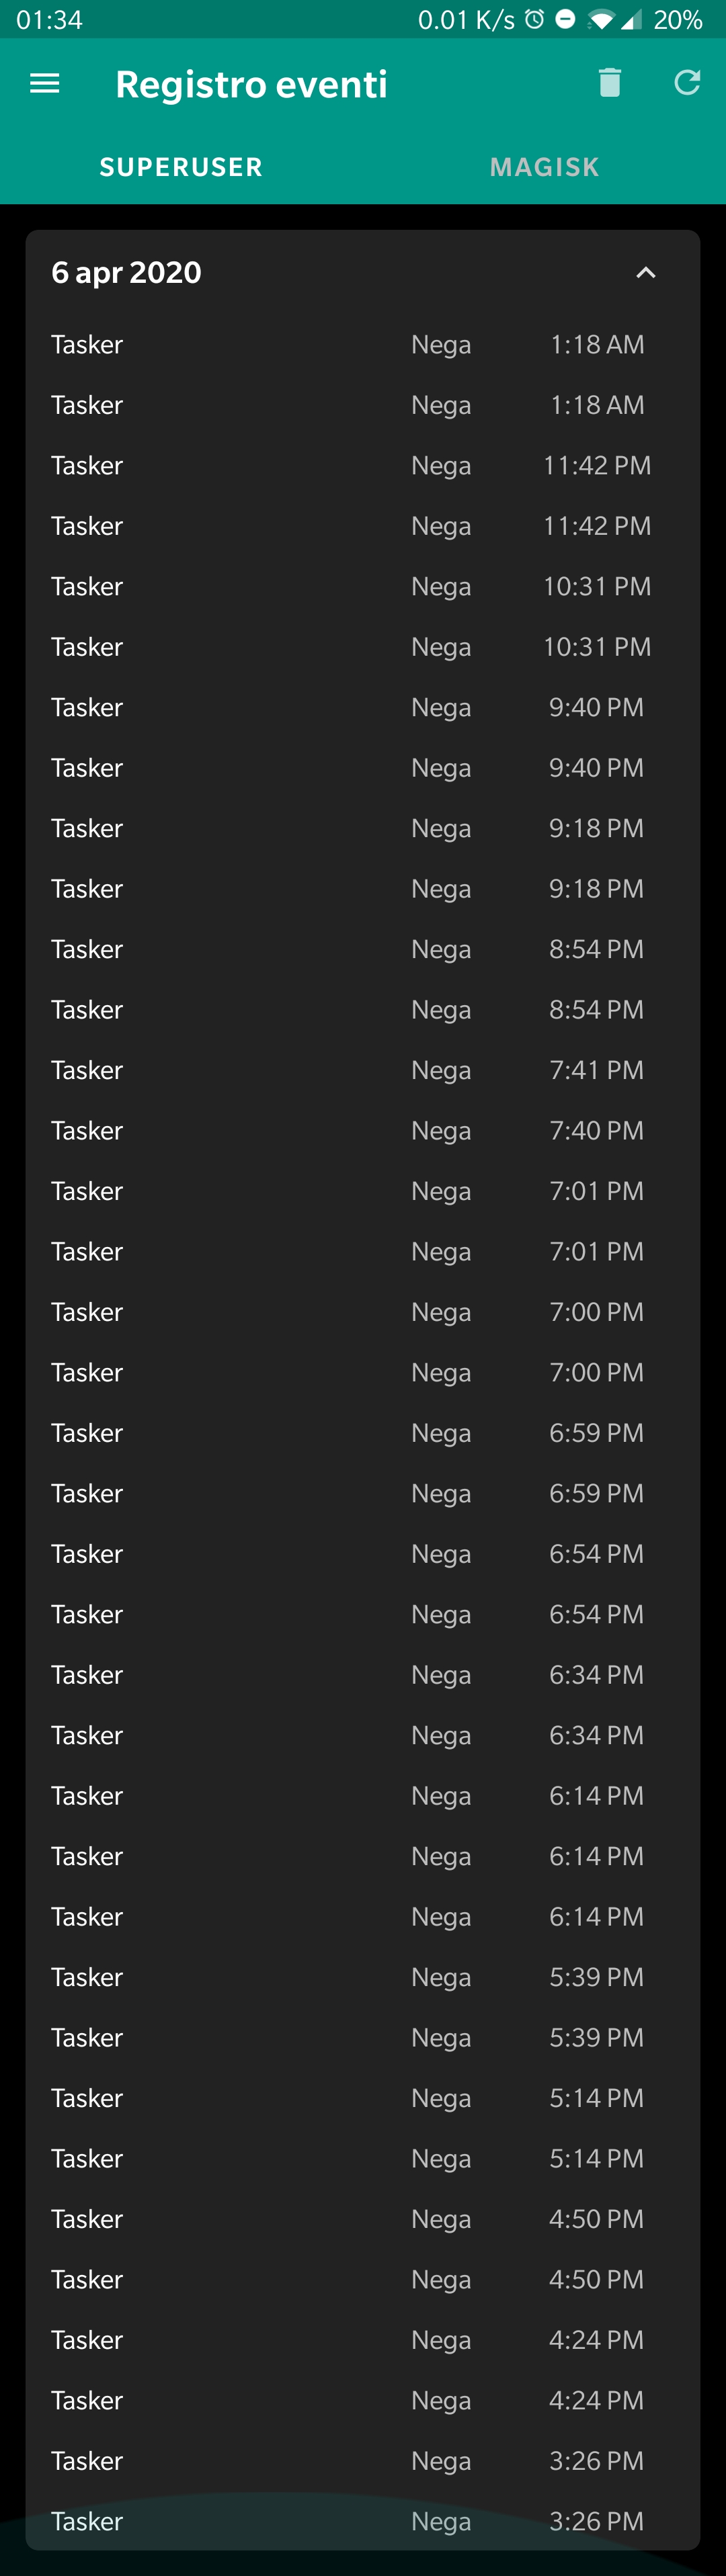The width and height of the screenshot is (726, 2576).
Task: Refresh the event log
Action: [687, 83]
